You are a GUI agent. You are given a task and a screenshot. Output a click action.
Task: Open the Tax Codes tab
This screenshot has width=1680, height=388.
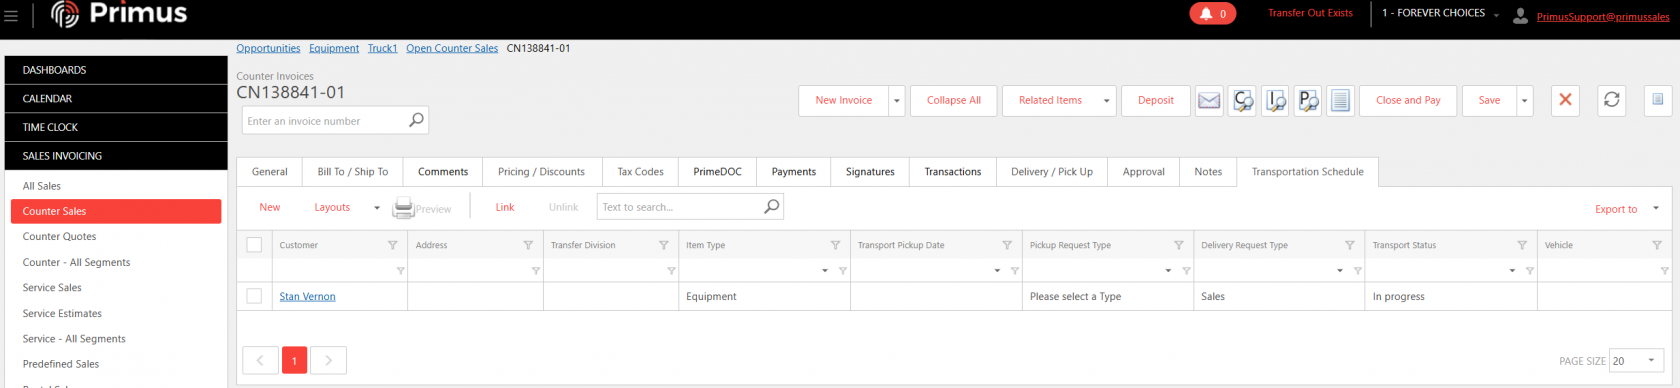click(640, 172)
